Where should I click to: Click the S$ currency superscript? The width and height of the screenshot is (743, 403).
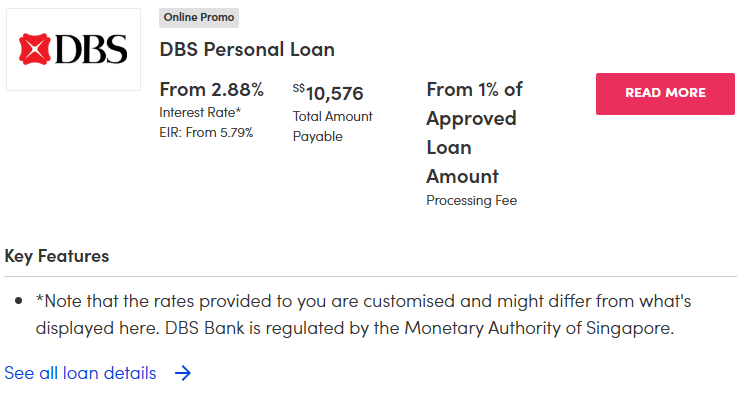298,88
